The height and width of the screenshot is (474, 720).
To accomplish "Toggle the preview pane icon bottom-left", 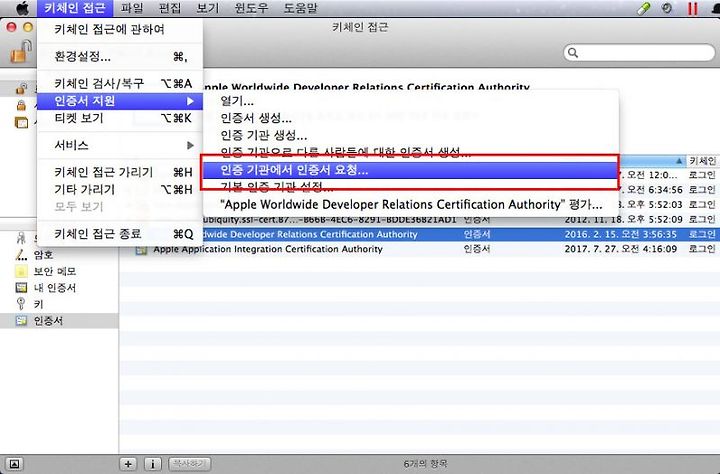I will (x=14, y=464).
